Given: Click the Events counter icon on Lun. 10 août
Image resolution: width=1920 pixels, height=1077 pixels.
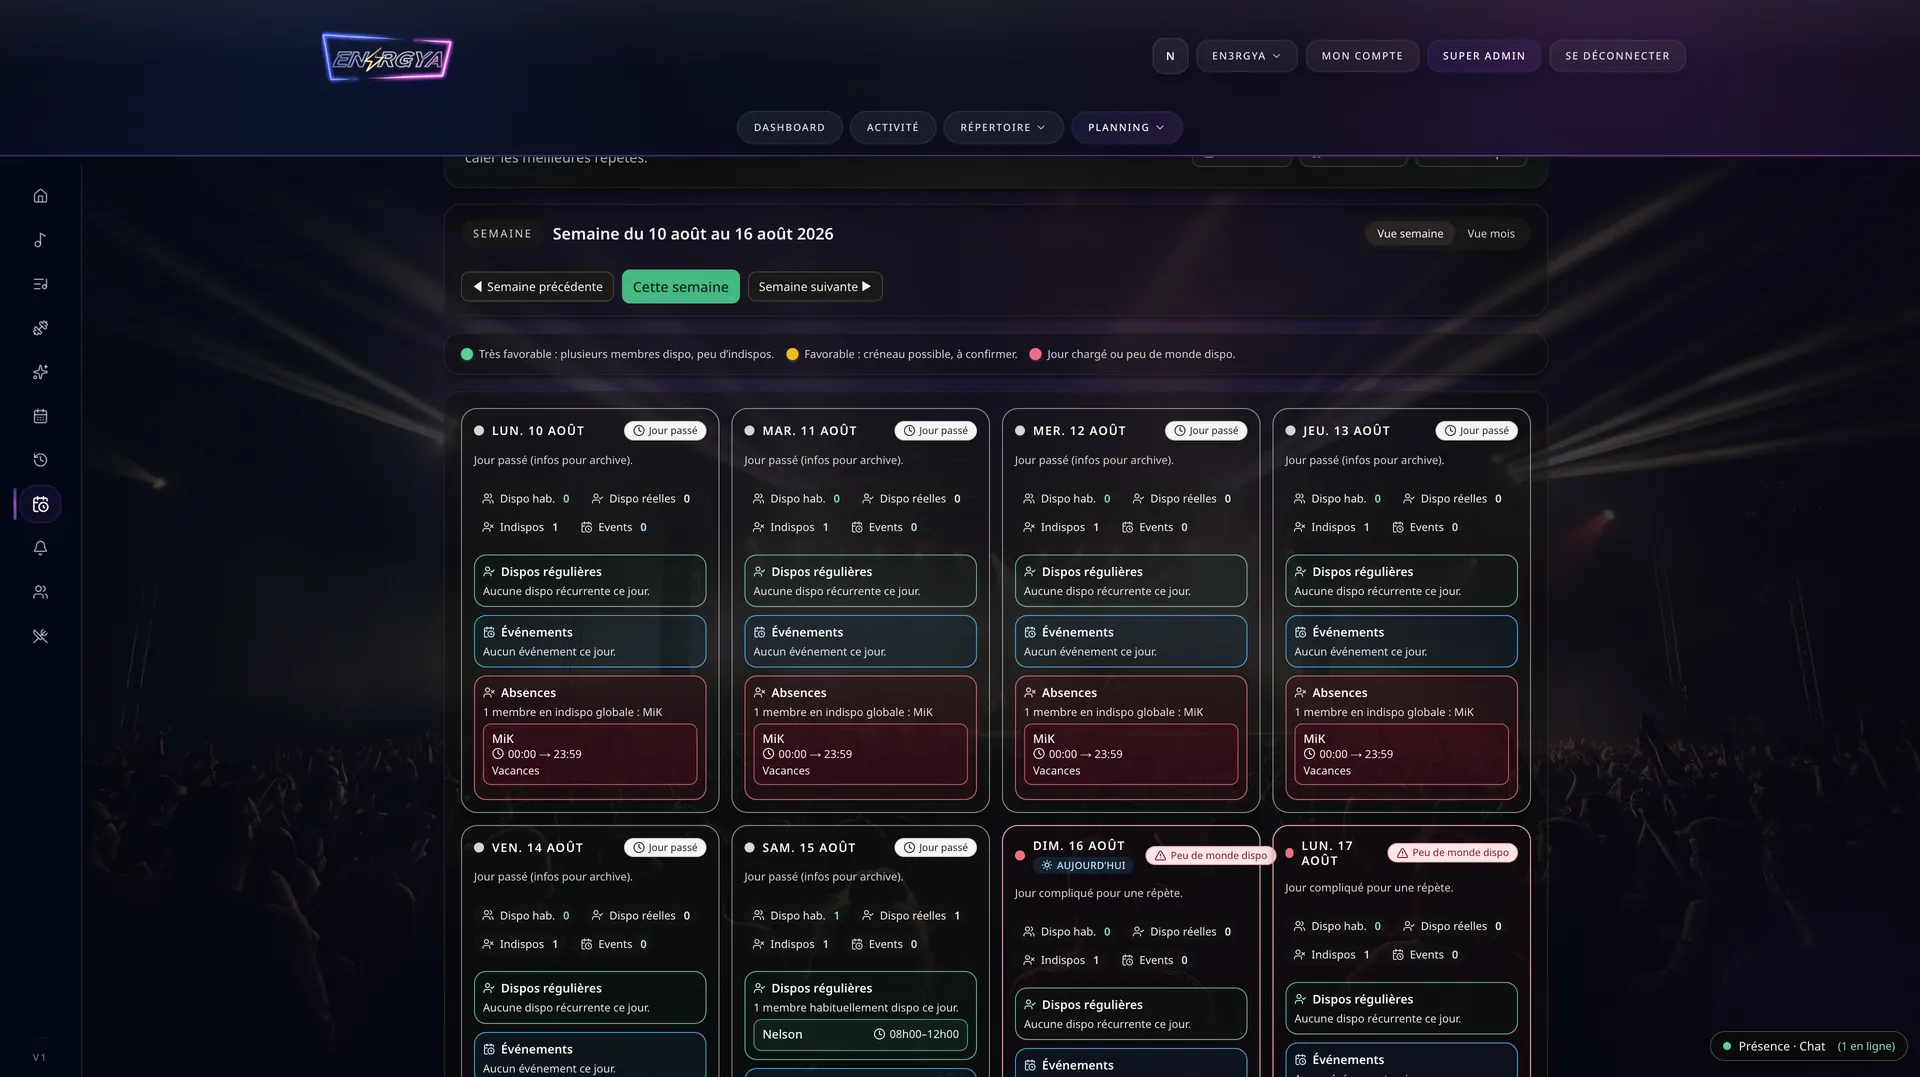Looking at the screenshot, I should (x=587, y=527).
